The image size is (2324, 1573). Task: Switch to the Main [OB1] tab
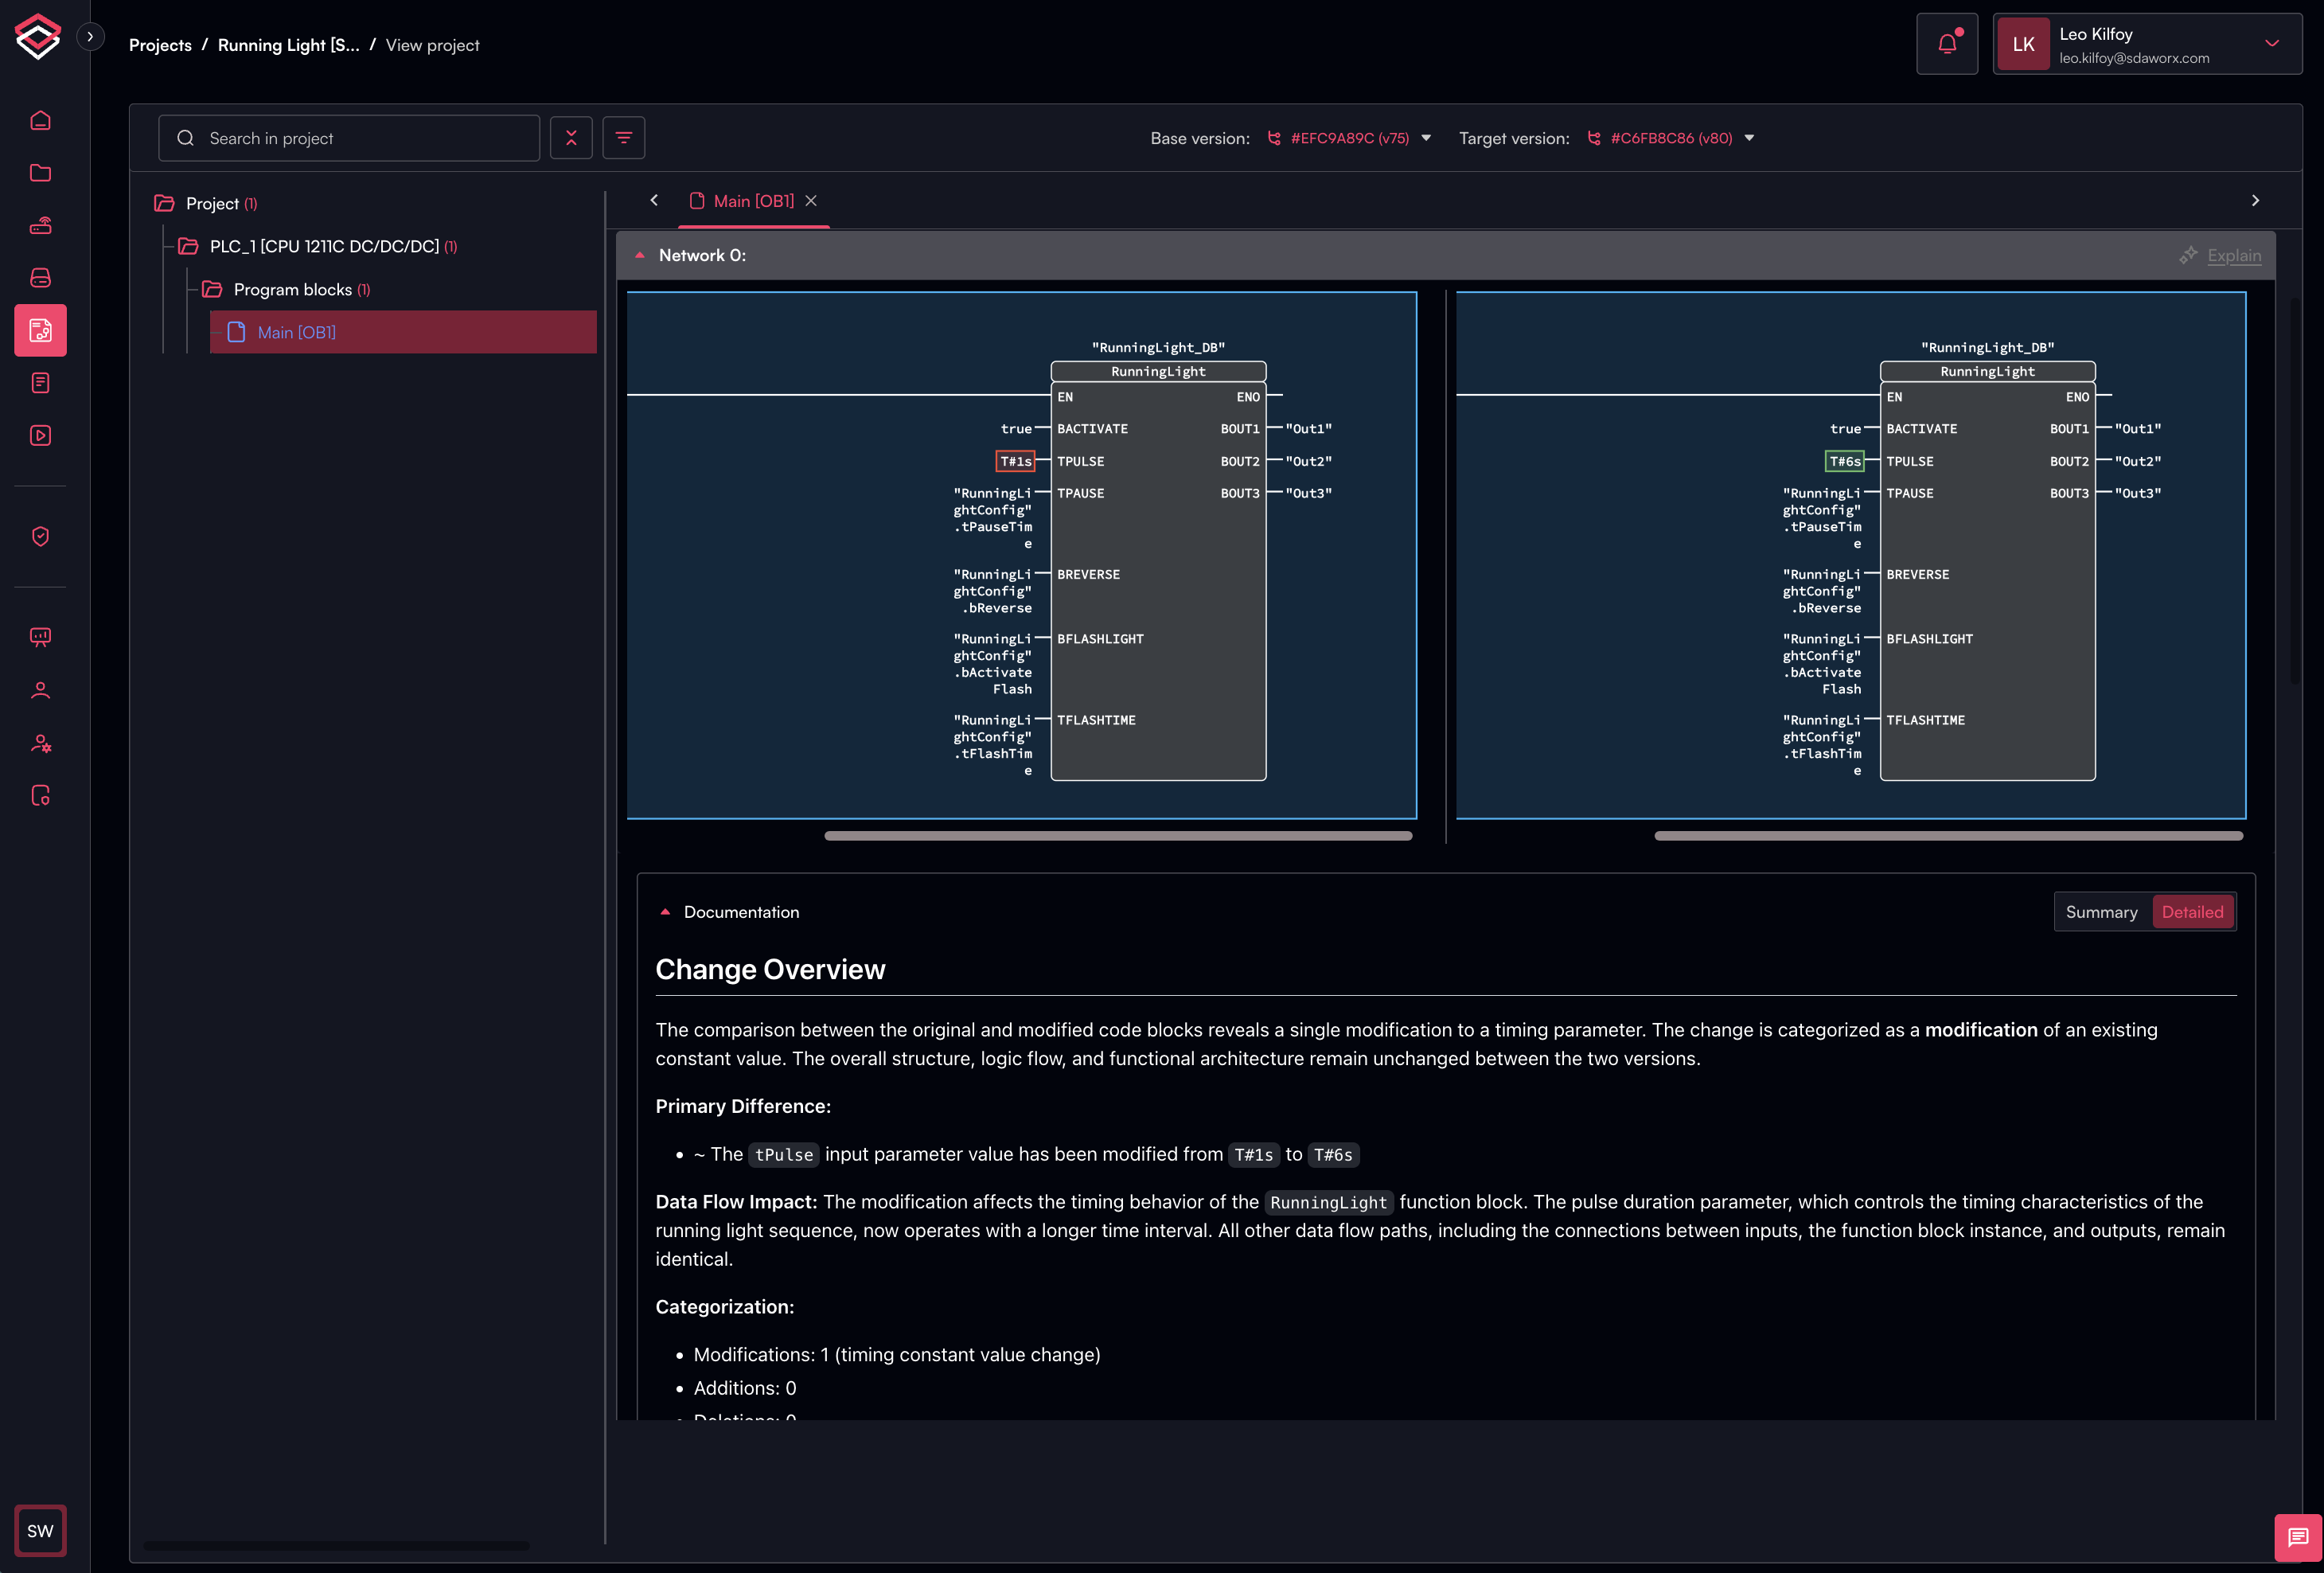click(752, 200)
